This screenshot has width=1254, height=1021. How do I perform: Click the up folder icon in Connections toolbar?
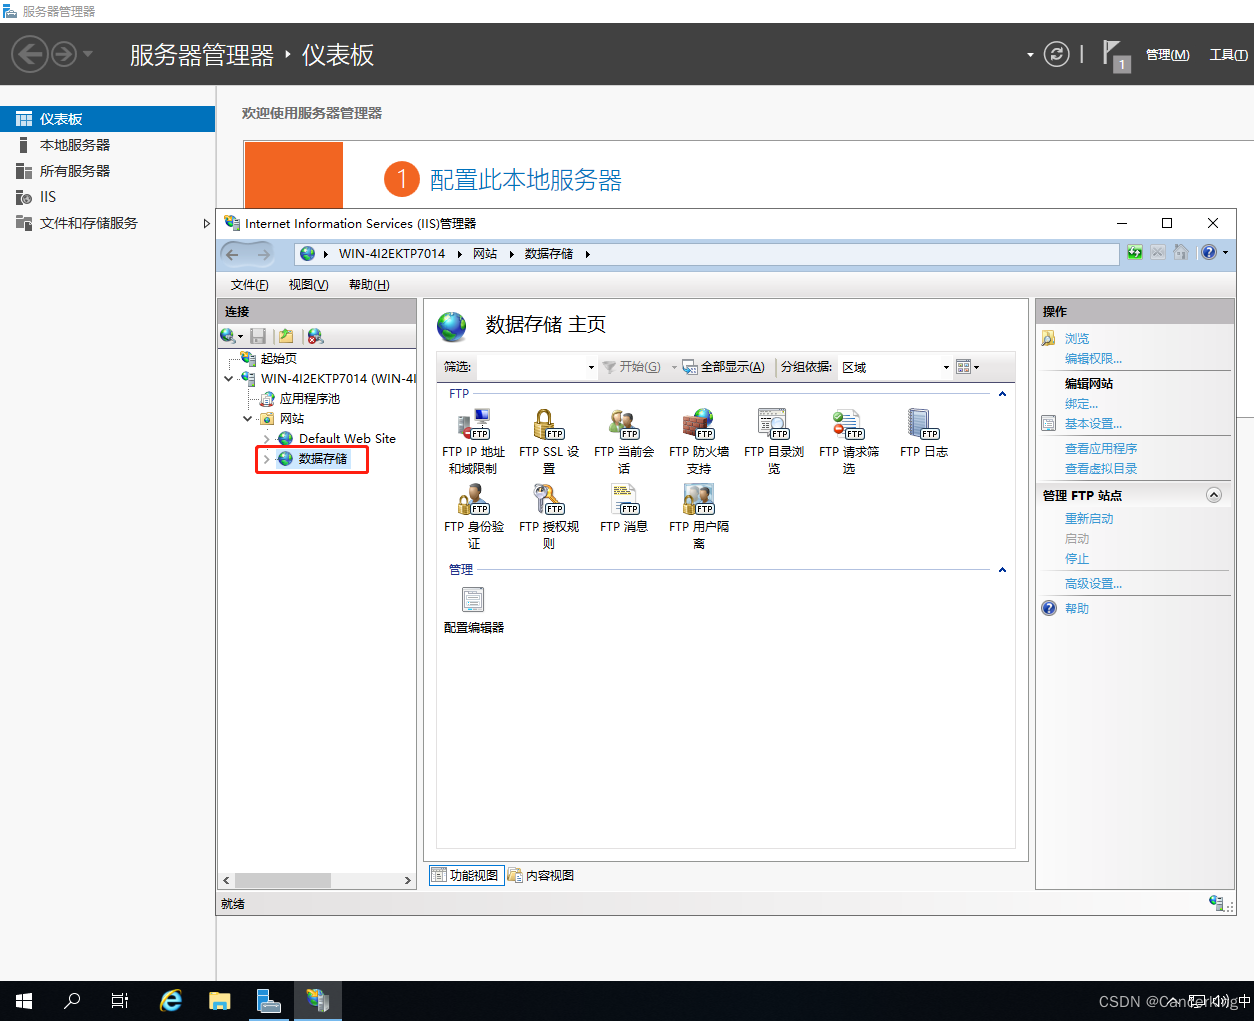pos(286,336)
